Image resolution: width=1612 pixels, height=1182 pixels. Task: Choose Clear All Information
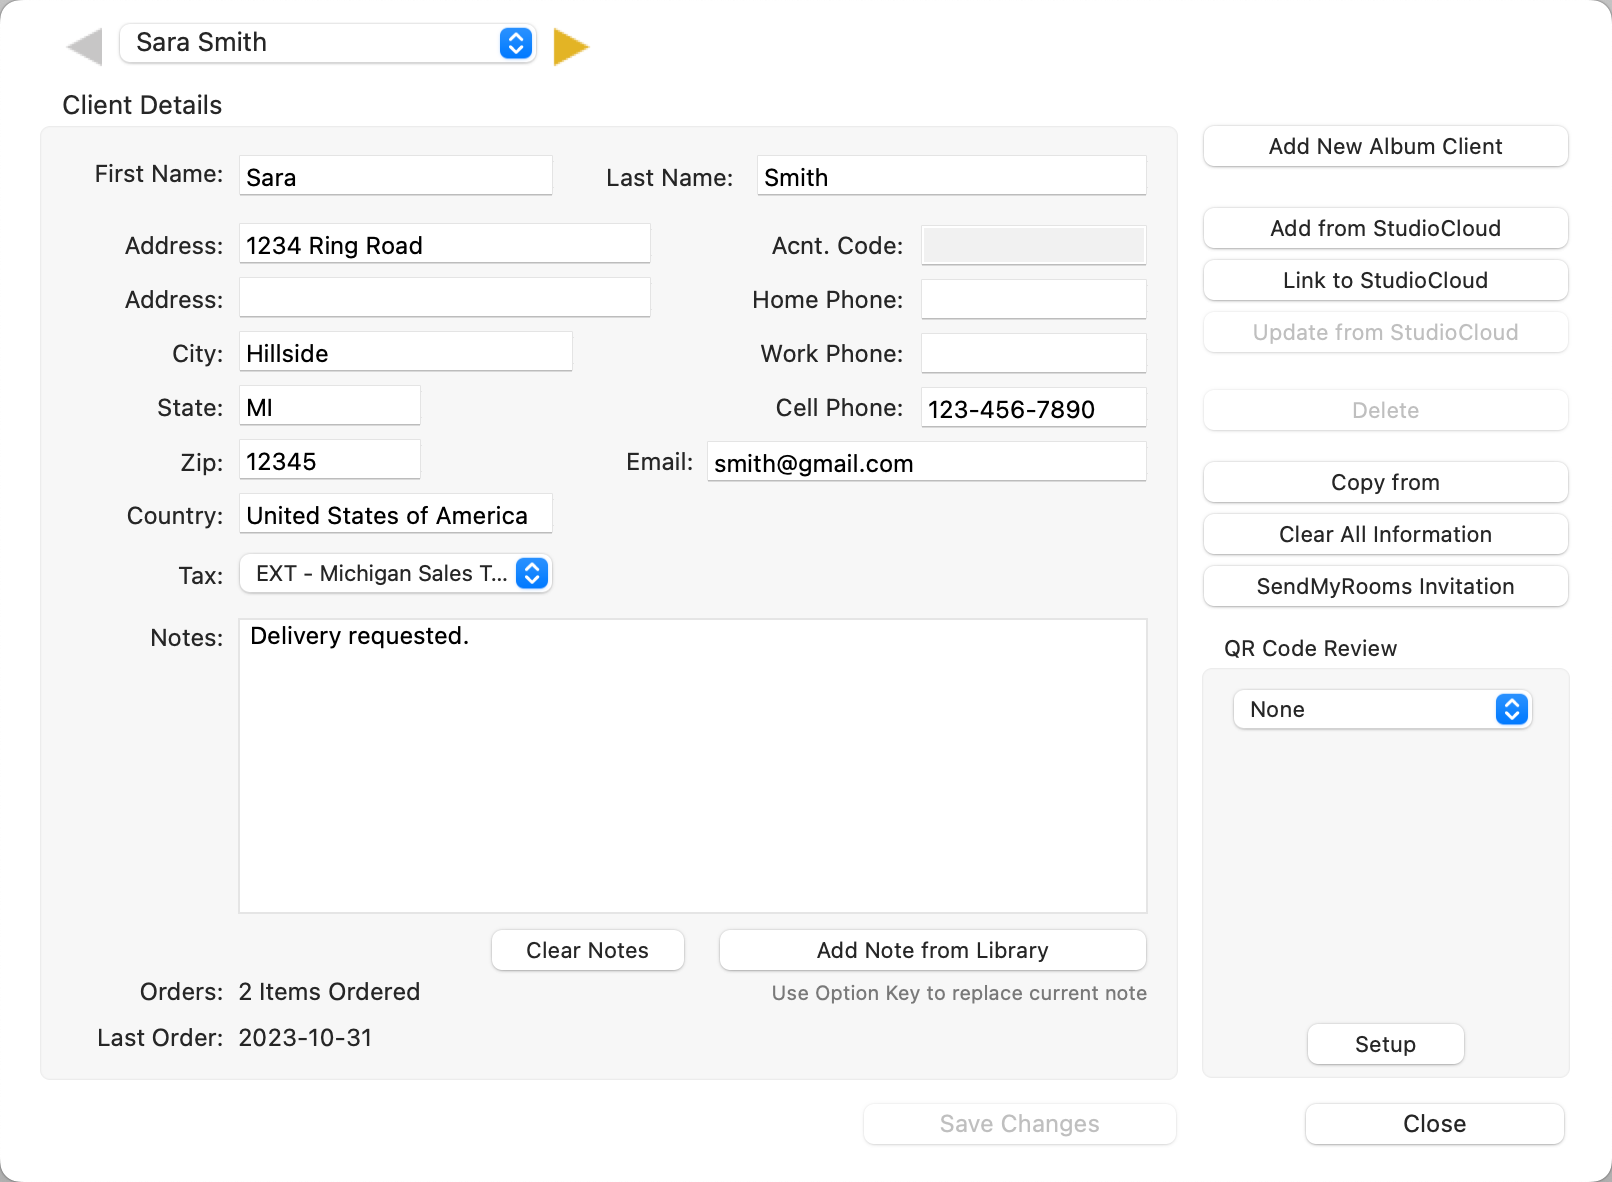point(1385,534)
